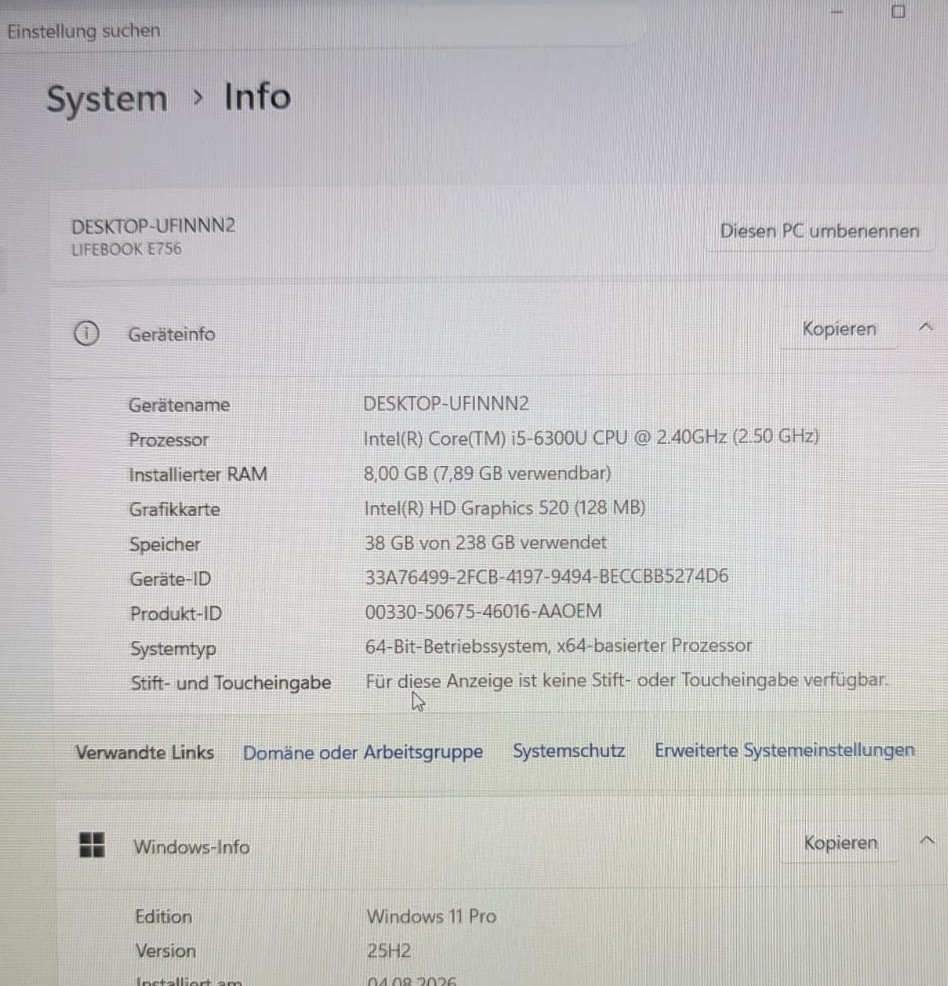The height and width of the screenshot is (986, 948).
Task: Click the Intel(R) HD Graphics 520 value
Action: pos(505,507)
